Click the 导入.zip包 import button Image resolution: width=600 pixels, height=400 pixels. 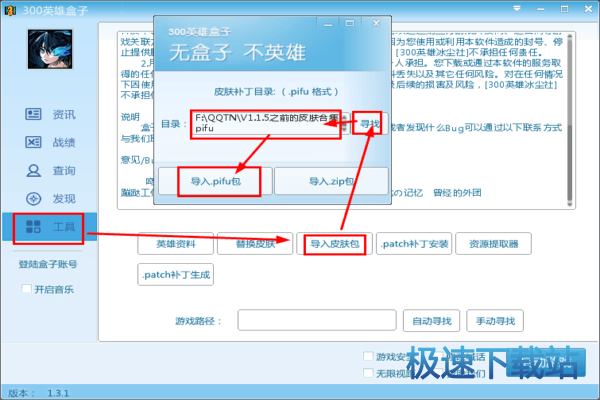(331, 181)
